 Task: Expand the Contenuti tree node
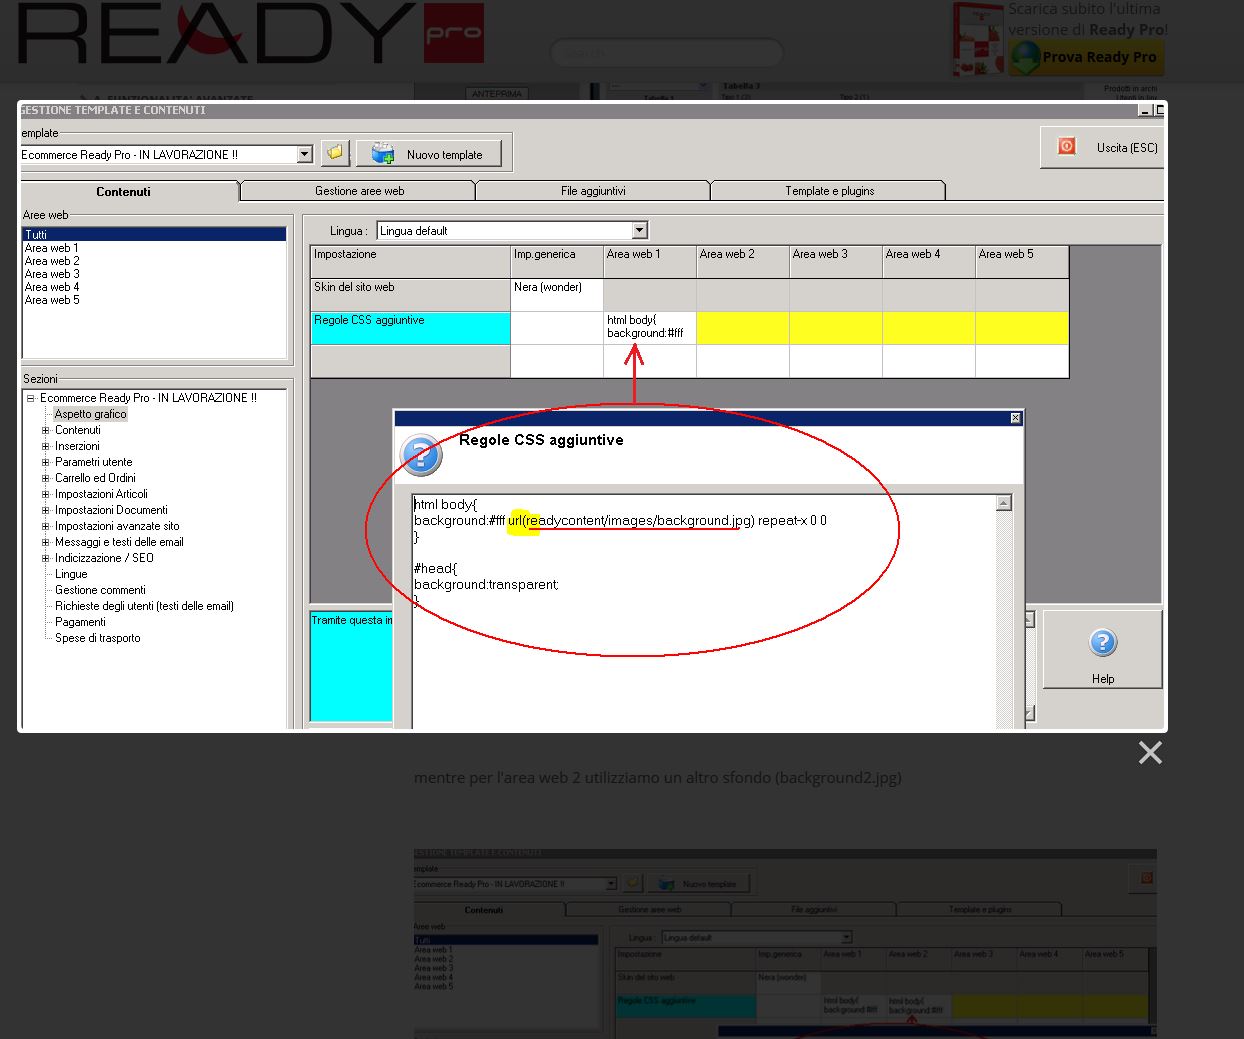tap(45, 430)
